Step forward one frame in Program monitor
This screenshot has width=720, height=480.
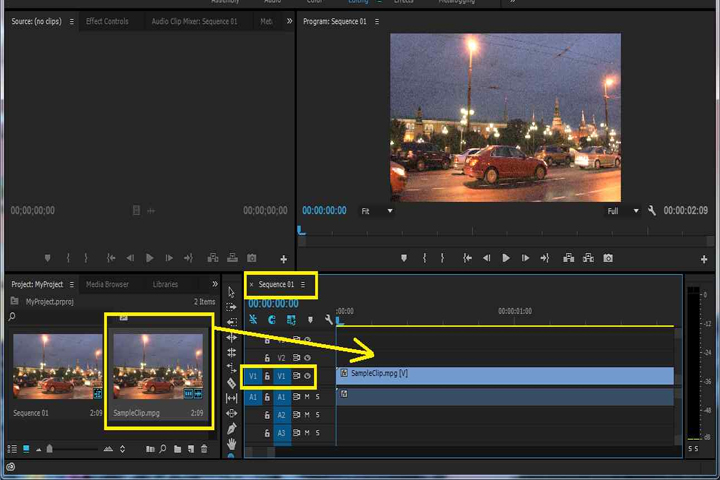(525, 258)
